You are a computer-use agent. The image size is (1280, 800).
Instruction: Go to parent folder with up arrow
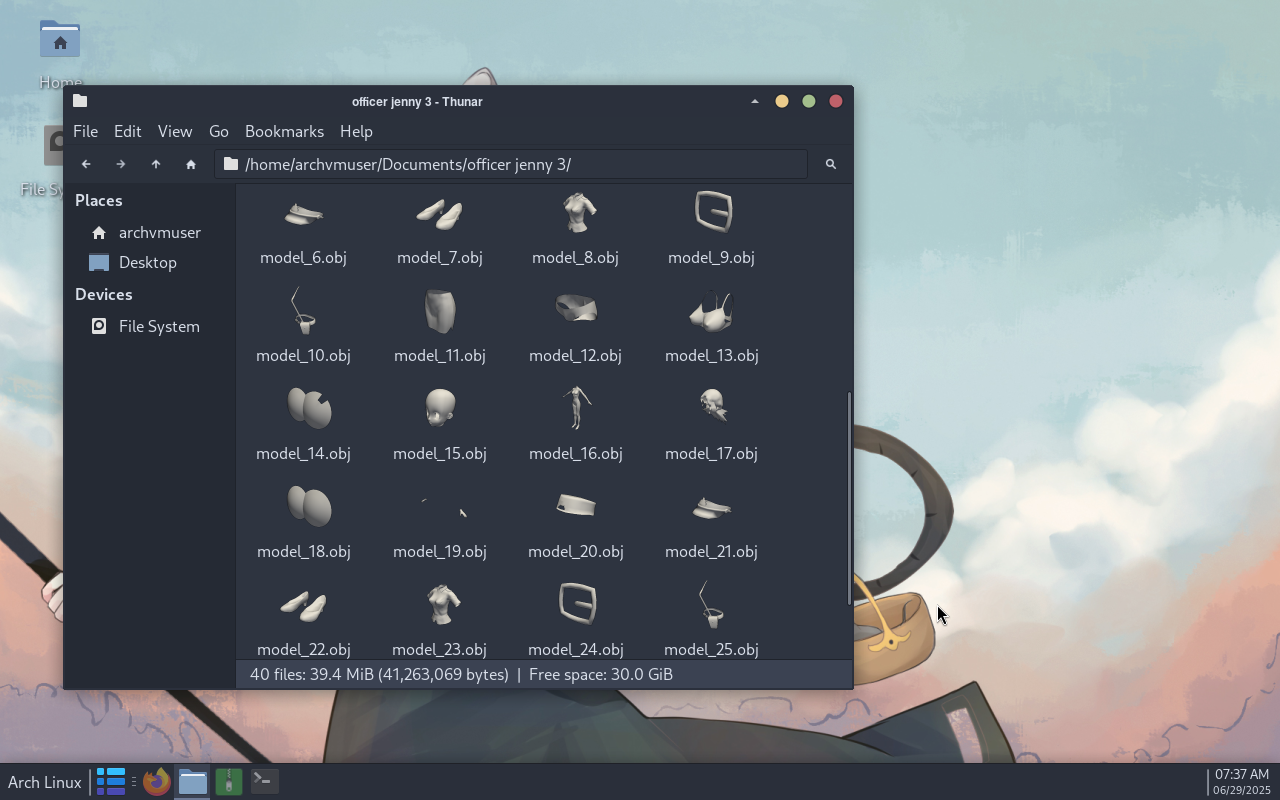pyautogui.click(x=156, y=164)
